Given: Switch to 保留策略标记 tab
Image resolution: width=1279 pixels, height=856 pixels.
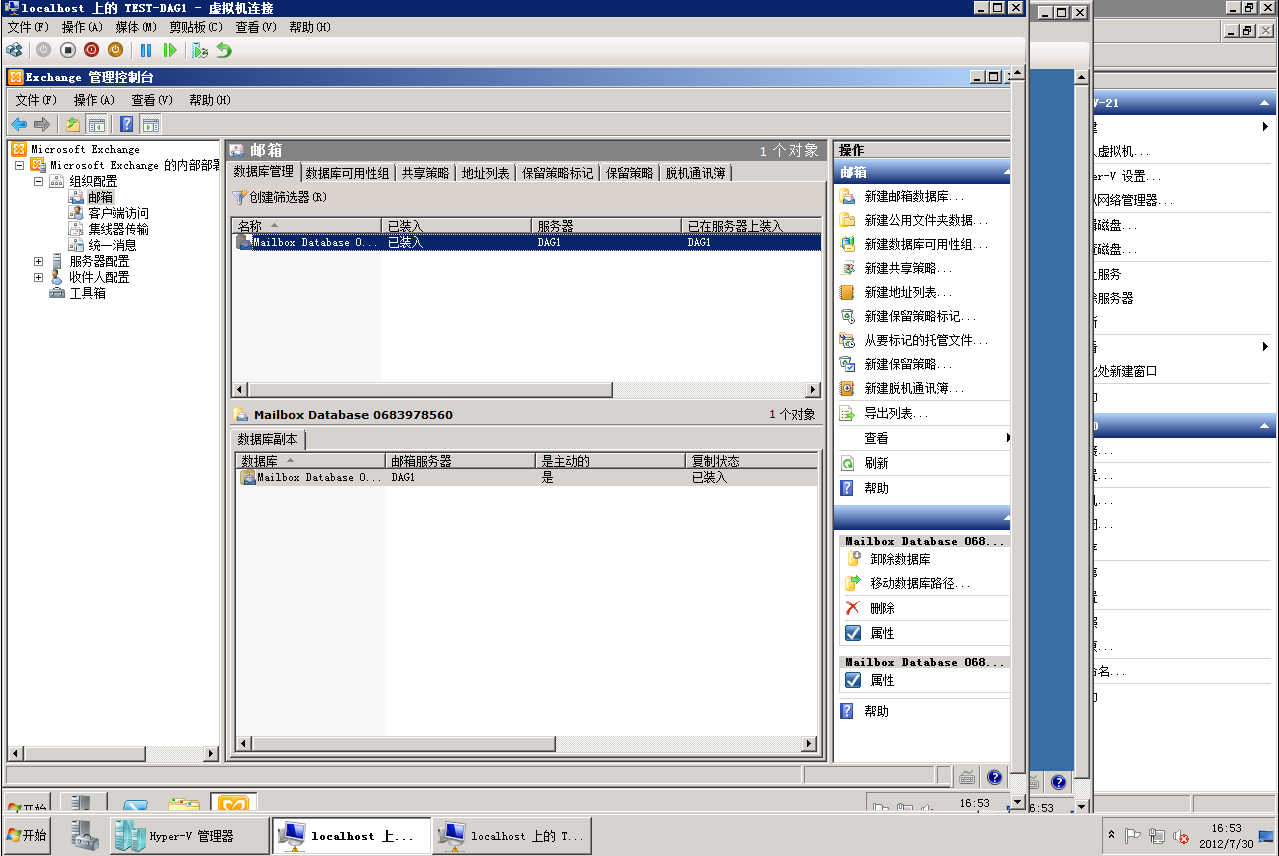Looking at the screenshot, I should (x=558, y=173).
